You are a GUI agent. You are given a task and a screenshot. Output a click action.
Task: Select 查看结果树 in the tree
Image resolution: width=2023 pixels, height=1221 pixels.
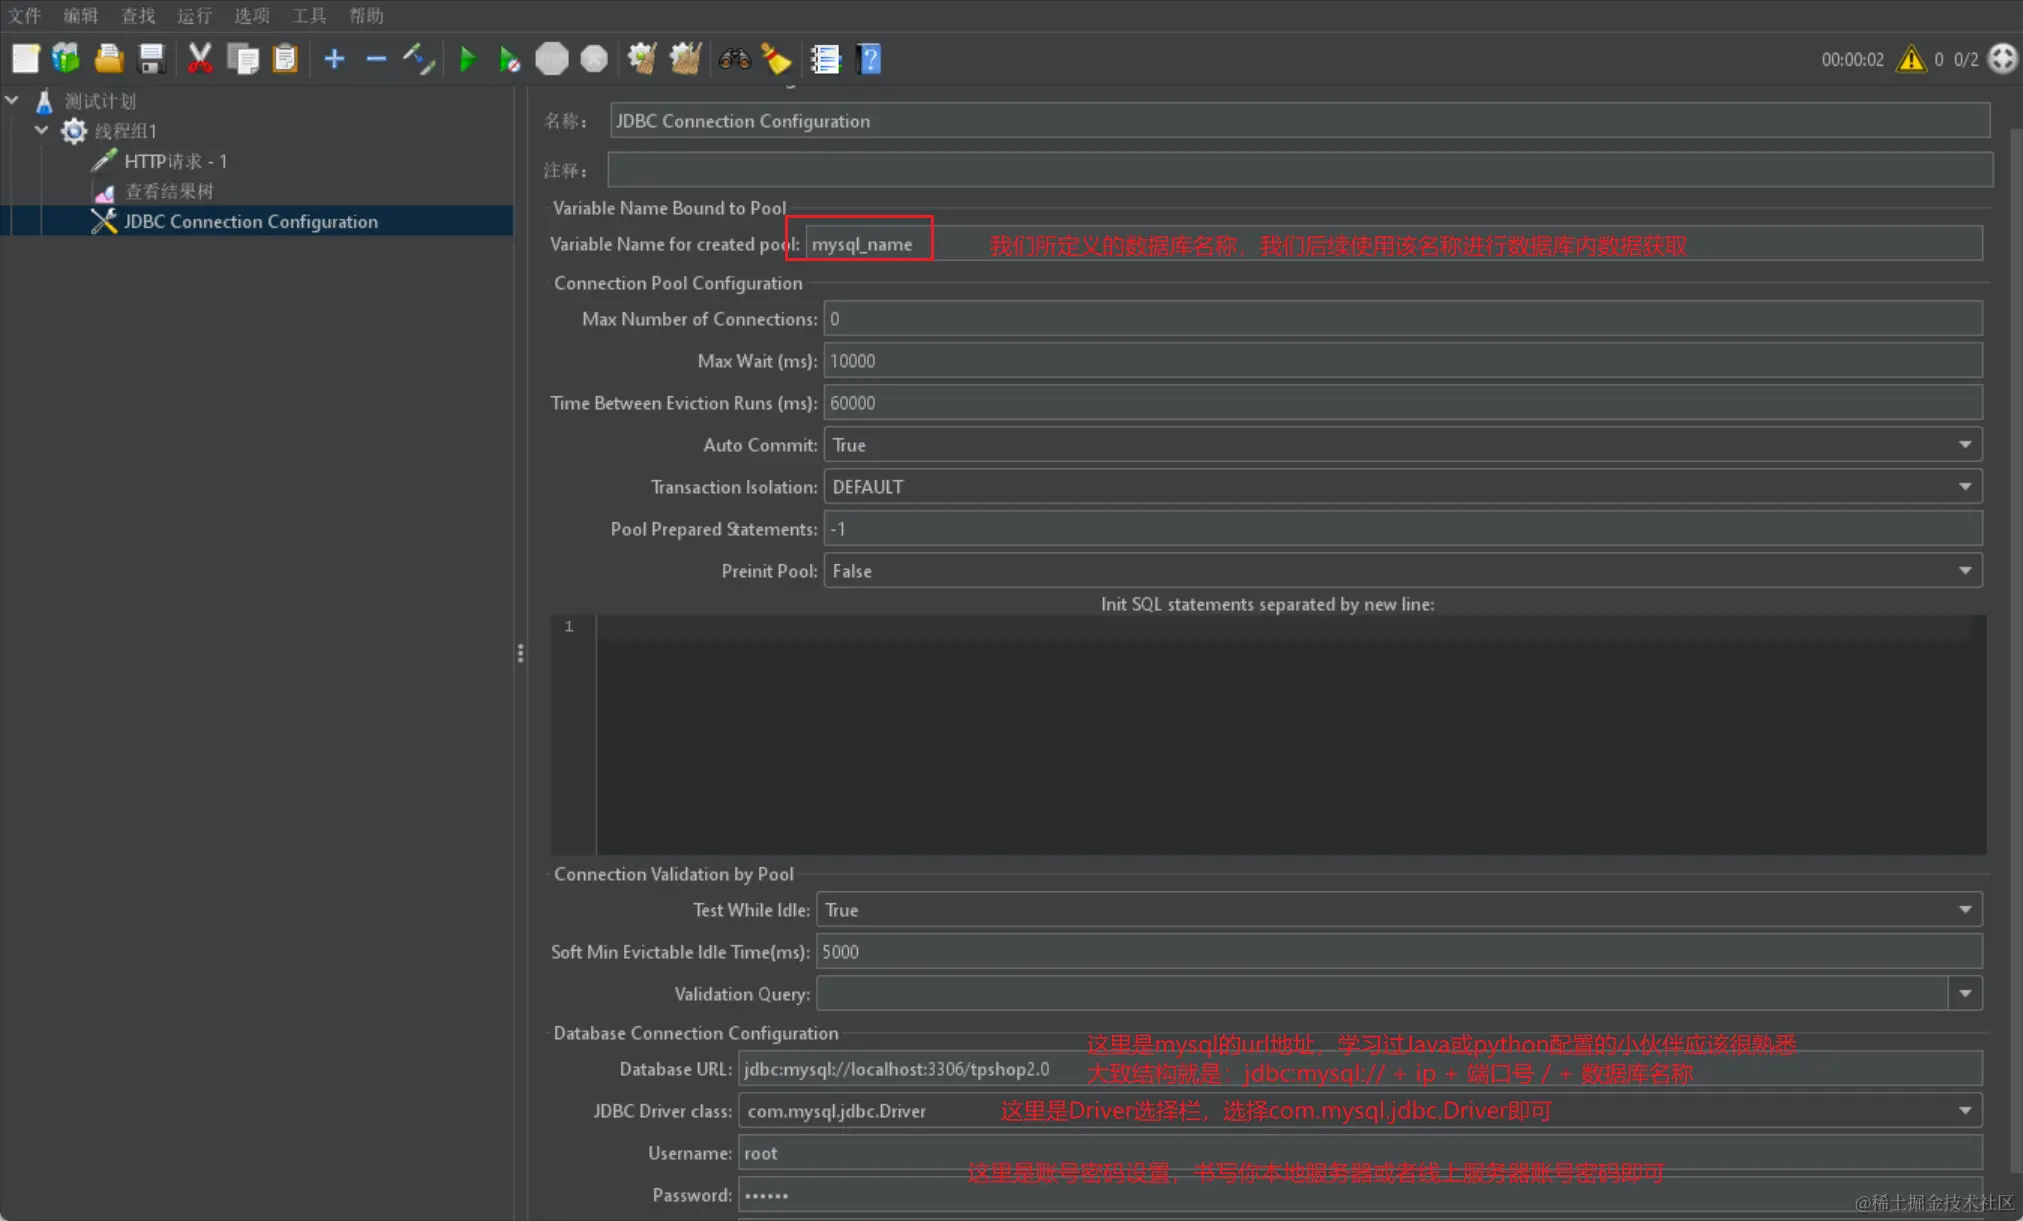tap(168, 191)
